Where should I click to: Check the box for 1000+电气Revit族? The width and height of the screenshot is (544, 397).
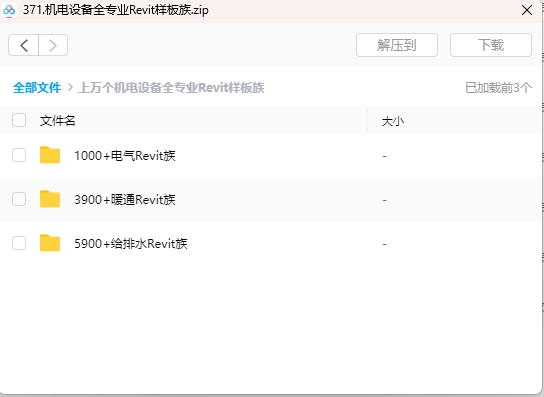[x=19, y=155]
